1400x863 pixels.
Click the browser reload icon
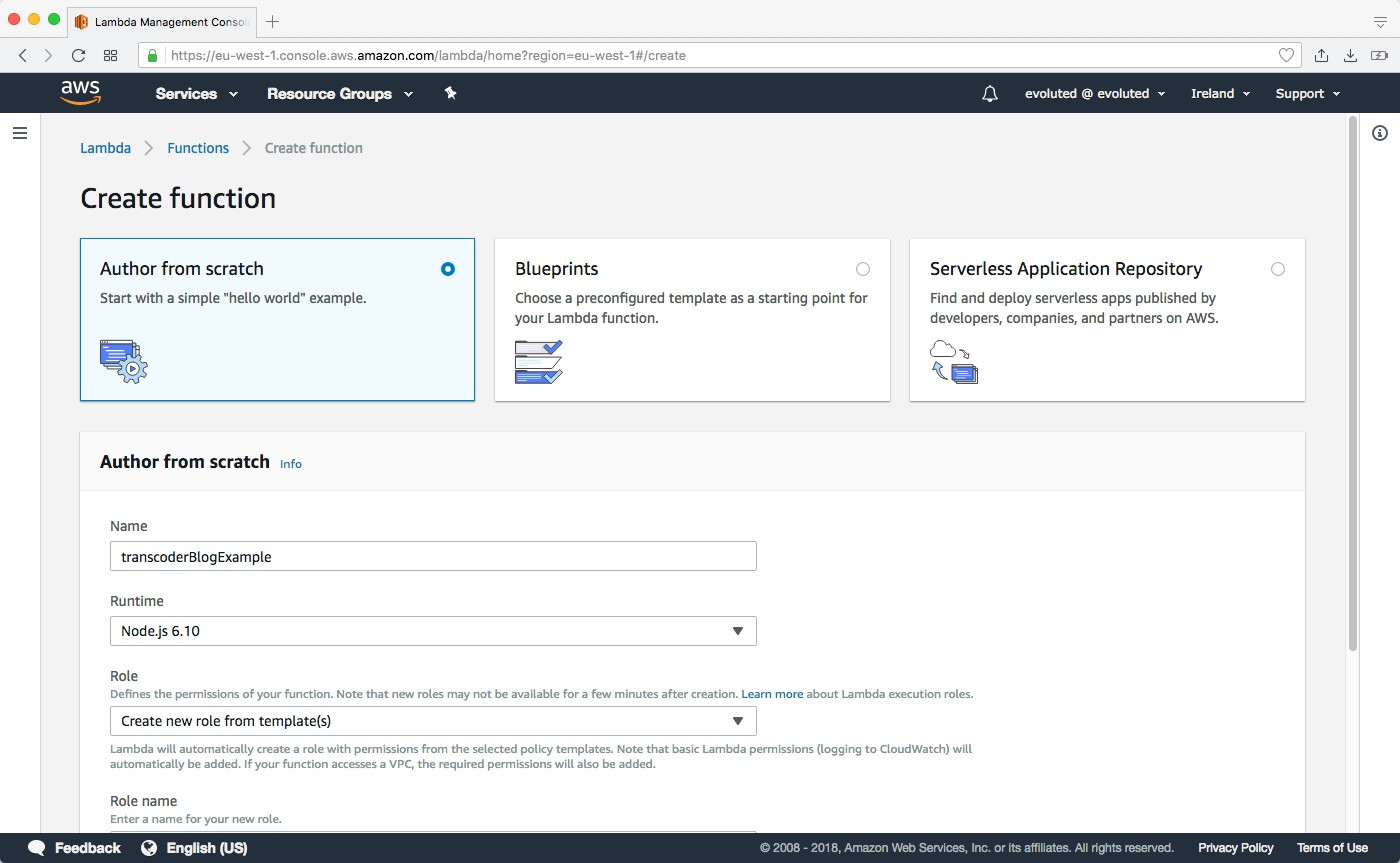click(78, 56)
